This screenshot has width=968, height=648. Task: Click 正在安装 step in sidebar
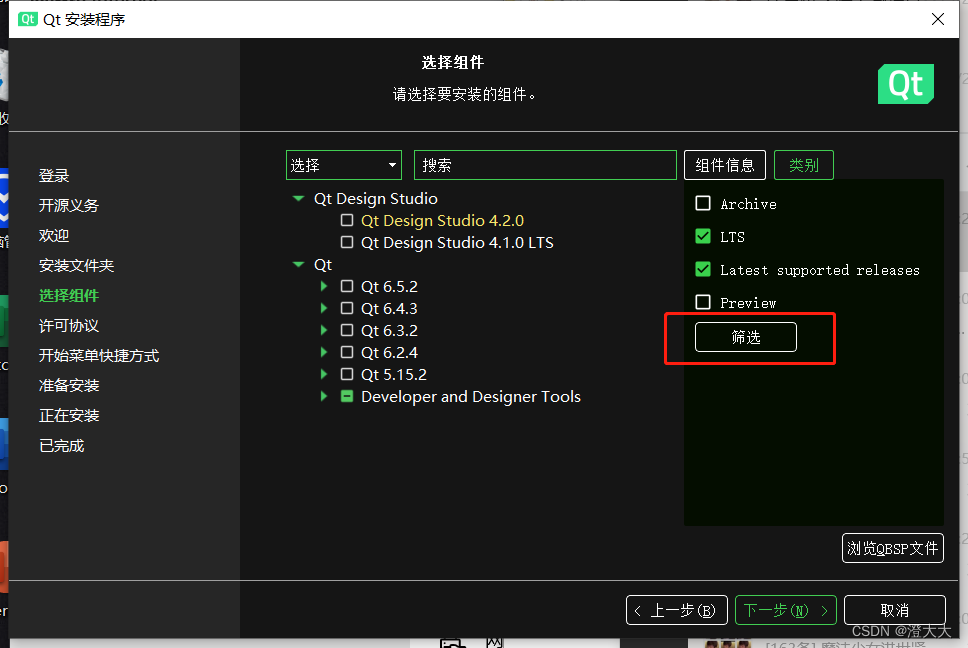69,415
